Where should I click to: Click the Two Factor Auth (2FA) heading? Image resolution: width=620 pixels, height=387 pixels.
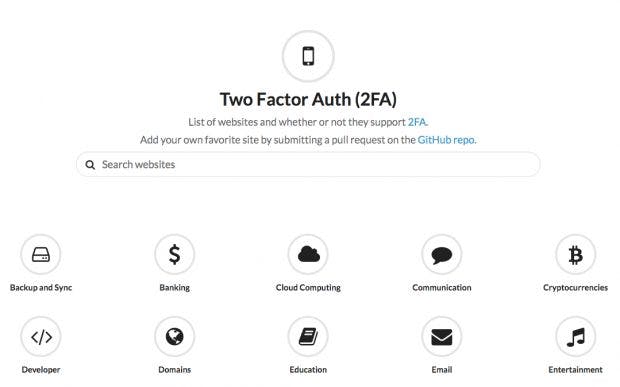pos(308,99)
